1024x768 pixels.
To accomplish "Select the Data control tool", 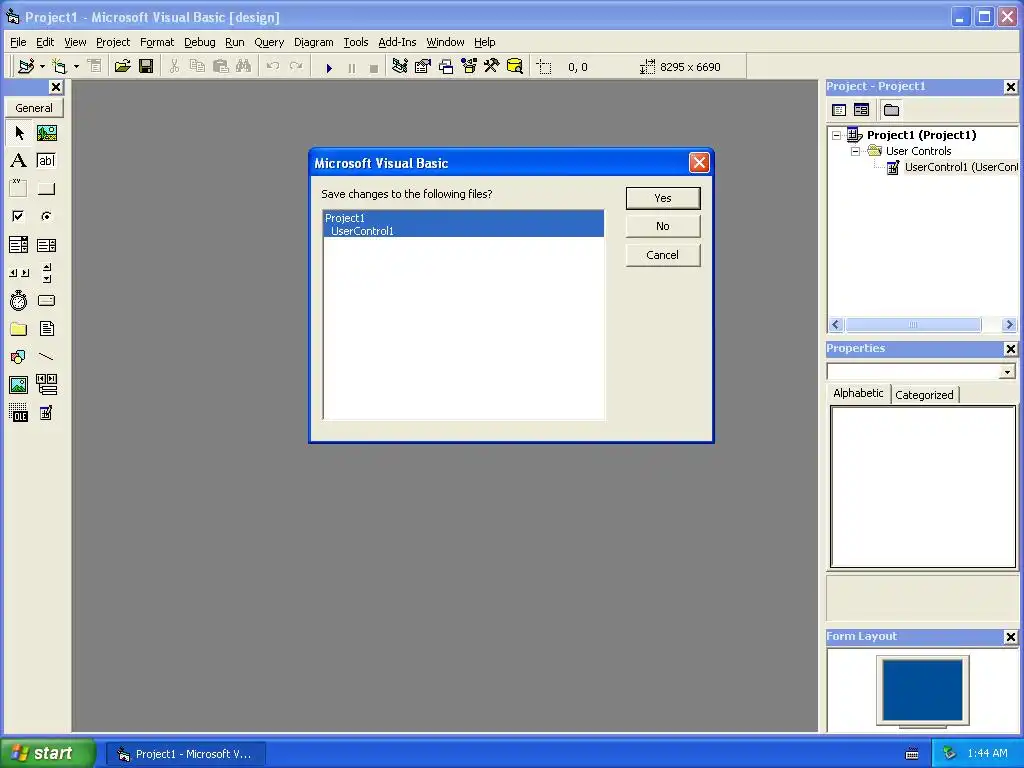I will pos(46,385).
